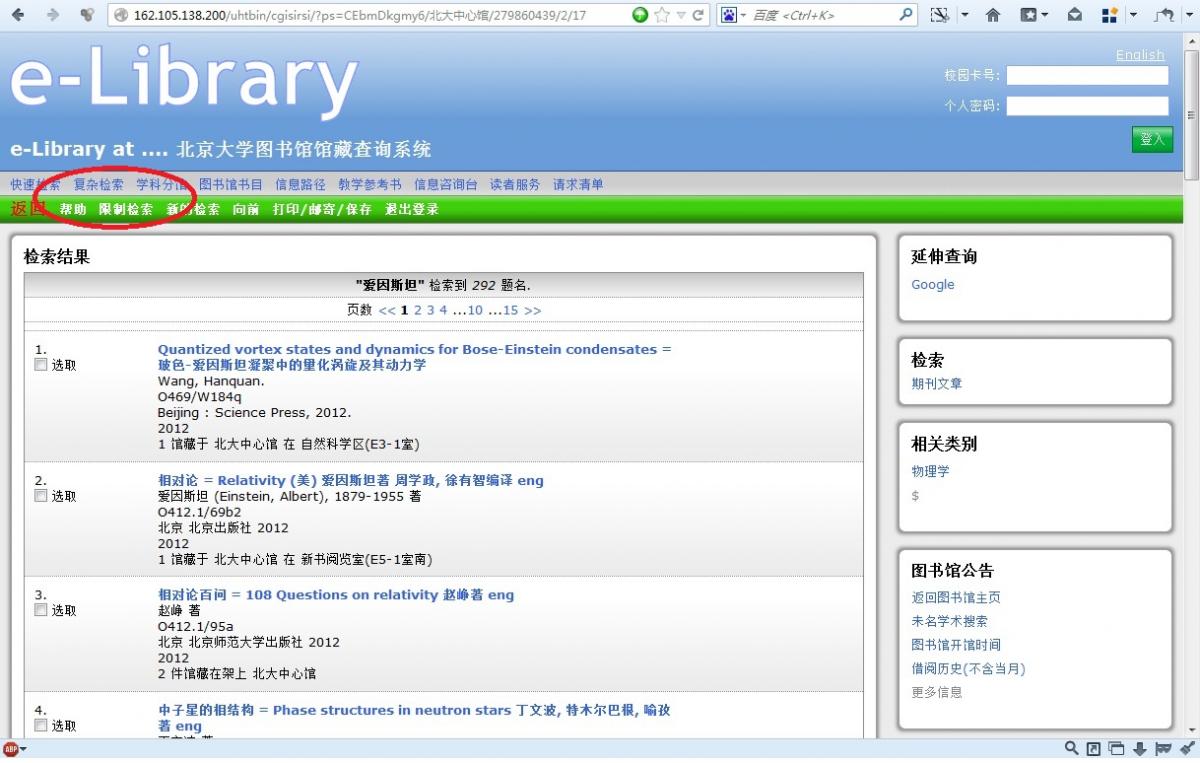
Task: Click 打印/邮寄/保存 in green bar
Action: [322, 209]
